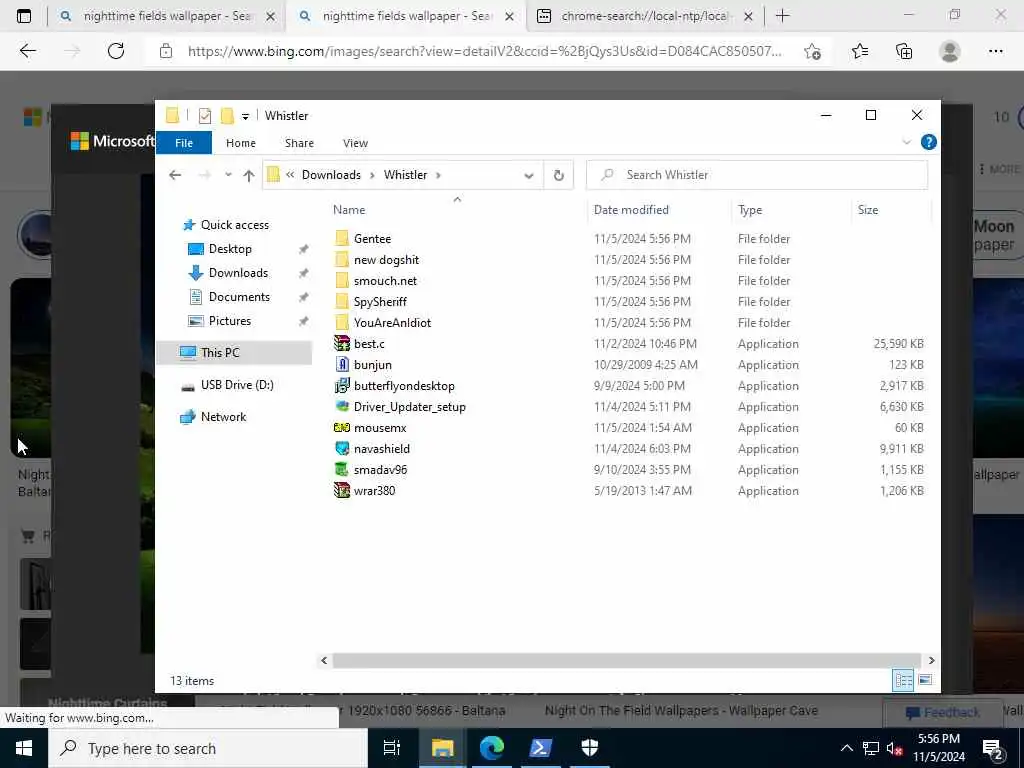
Task: Click the Explorer Back arrow
Action: pos(175,175)
